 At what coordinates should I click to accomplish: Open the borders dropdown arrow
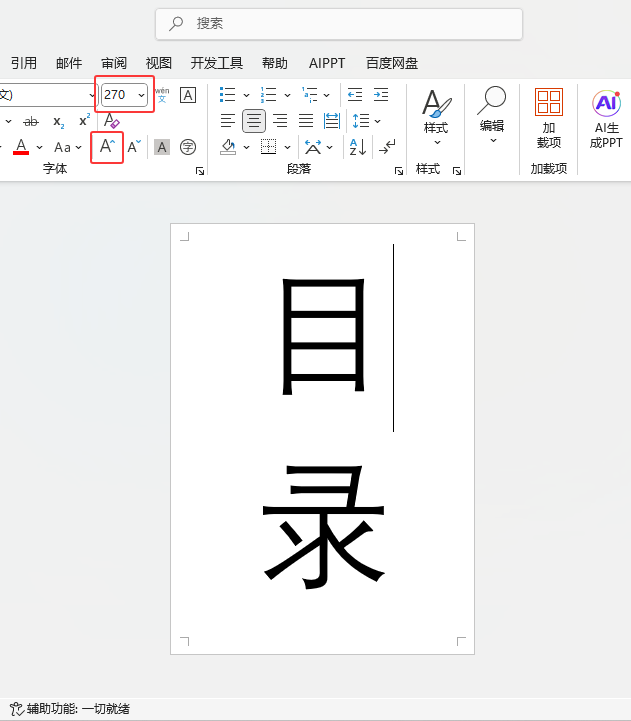287,148
